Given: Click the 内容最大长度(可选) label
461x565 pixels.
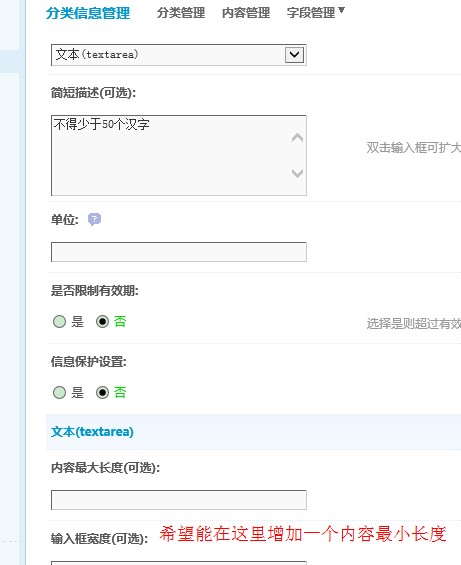Looking at the screenshot, I should pos(105,468).
